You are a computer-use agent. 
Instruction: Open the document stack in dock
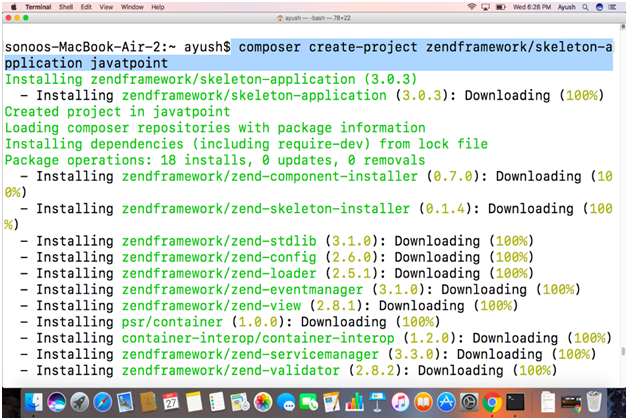(547, 402)
